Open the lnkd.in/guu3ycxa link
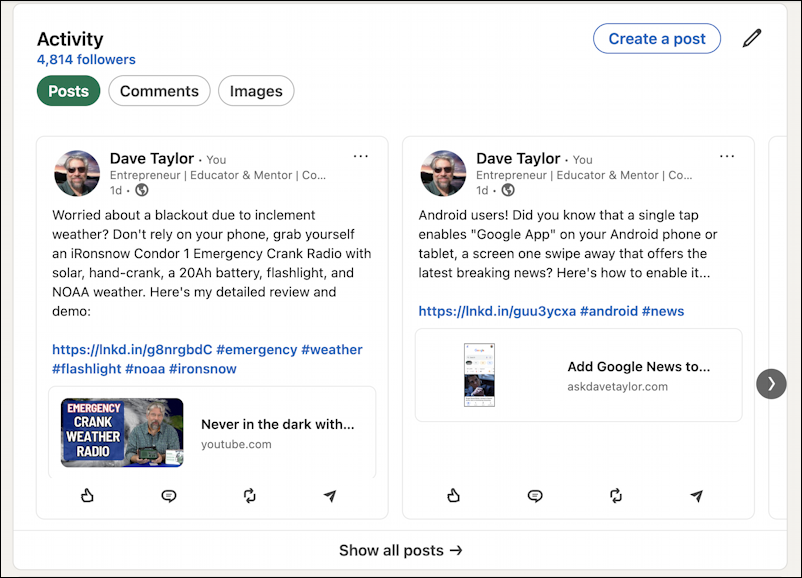Screen dimensions: 802x578 [497, 311]
